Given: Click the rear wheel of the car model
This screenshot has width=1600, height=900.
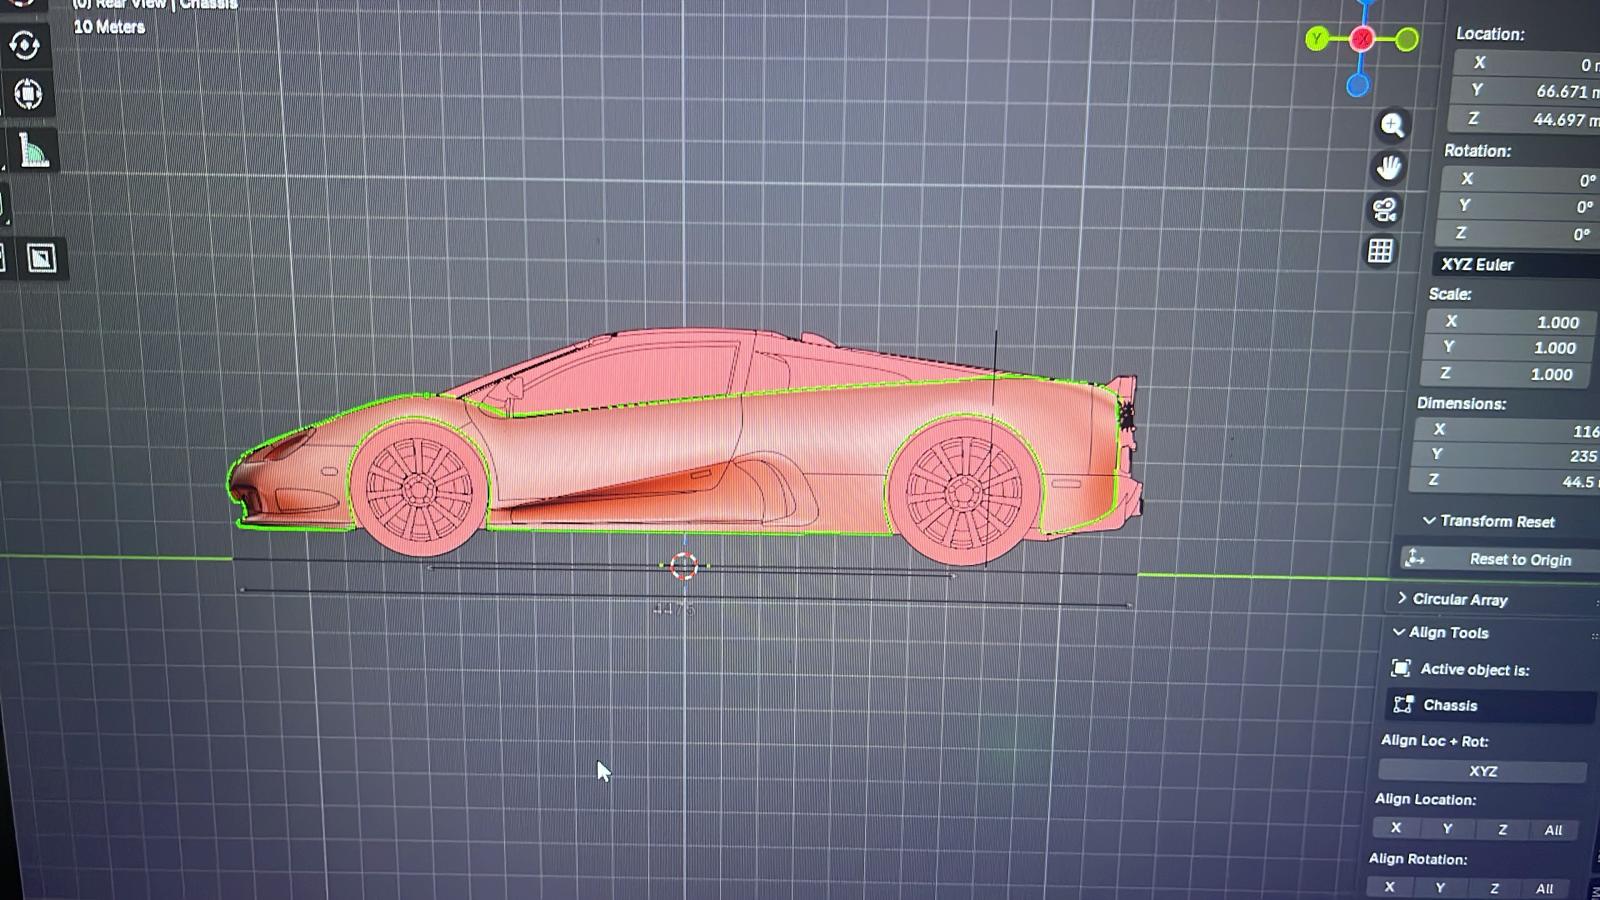Looking at the screenshot, I should pyautogui.click(x=965, y=492).
